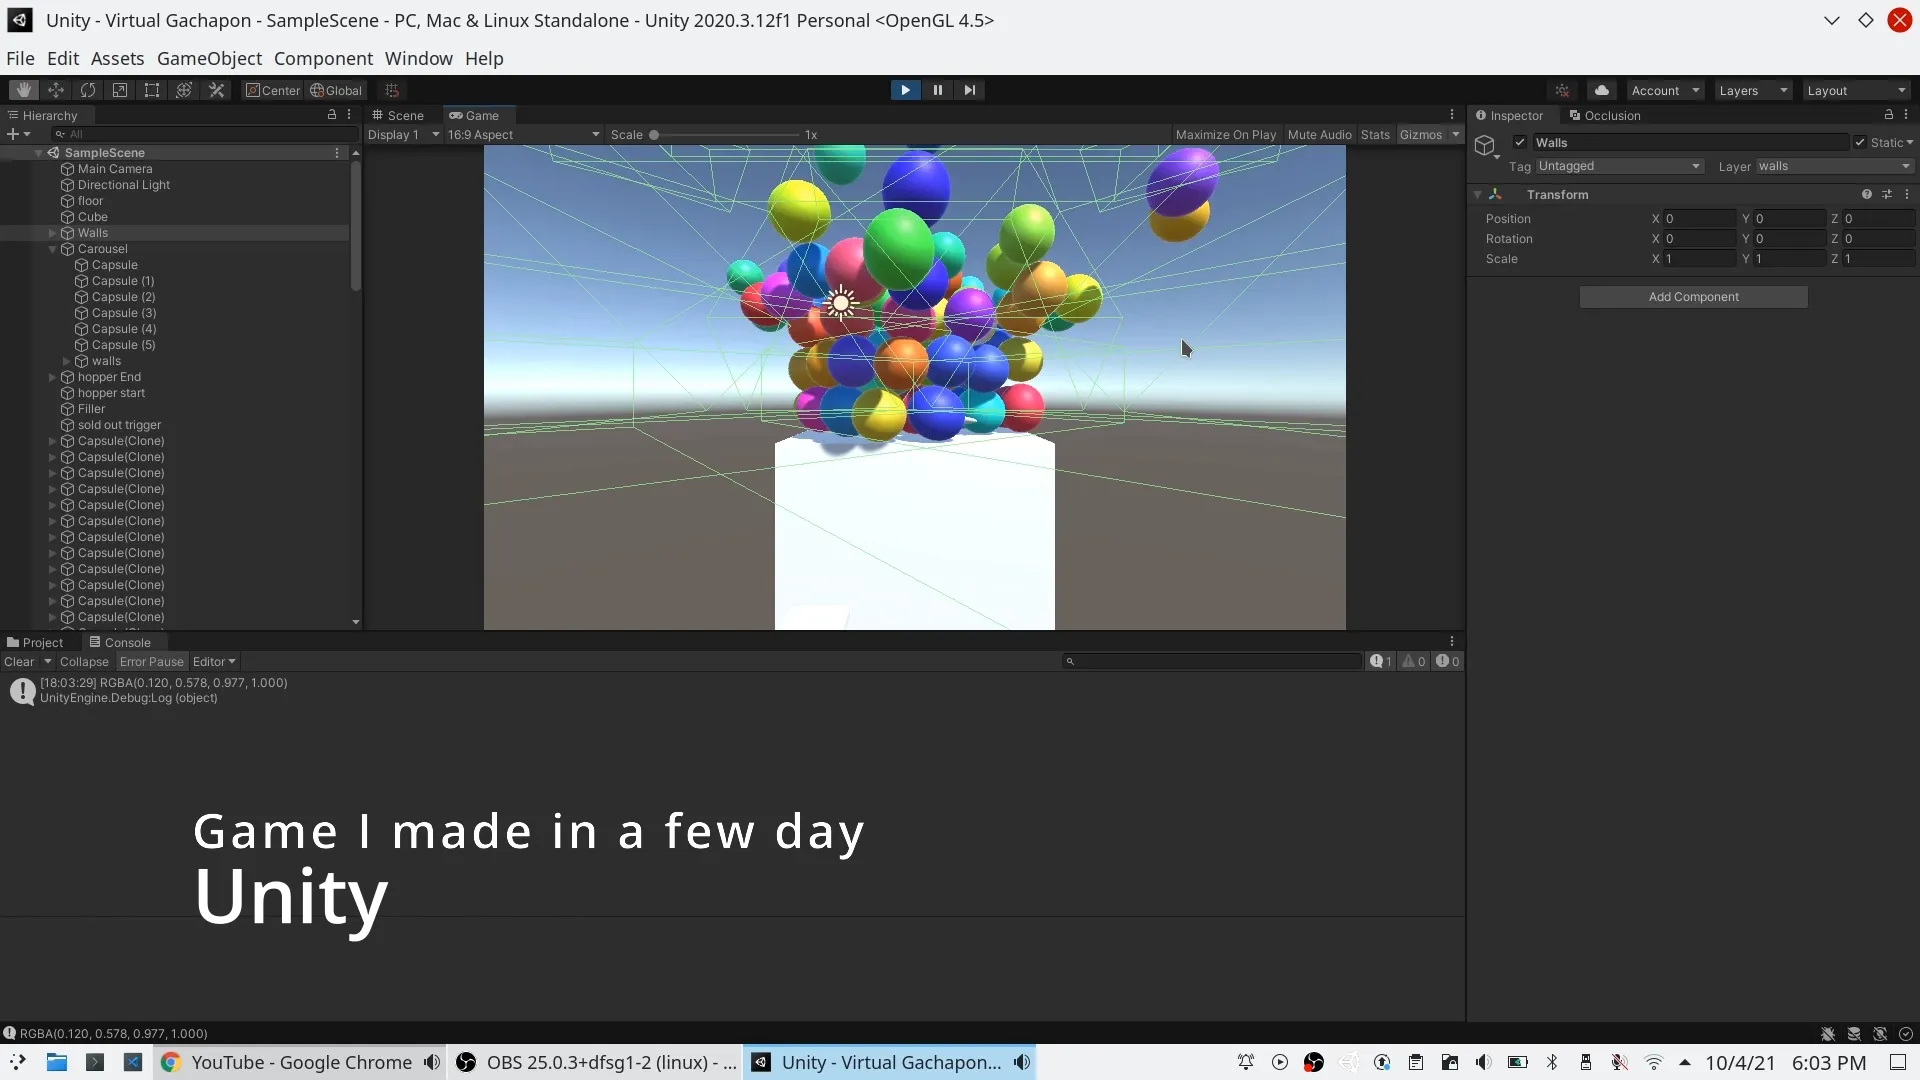Select the GameObject menu in menu bar
Image resolution: width=1920 pixels, height=1080 pixels.
[210, 58]
